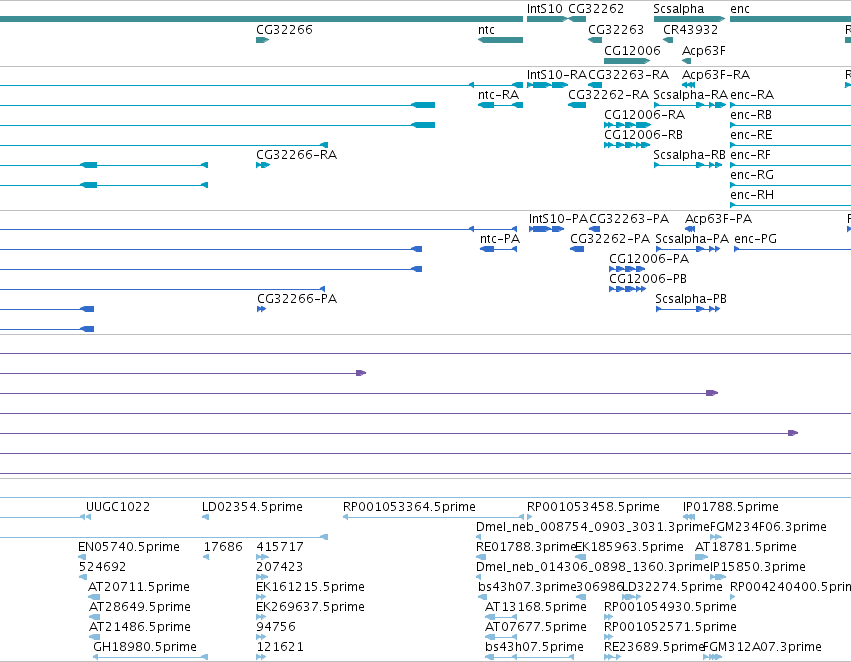Select the Scsalpha gene label

coord(678,9)
